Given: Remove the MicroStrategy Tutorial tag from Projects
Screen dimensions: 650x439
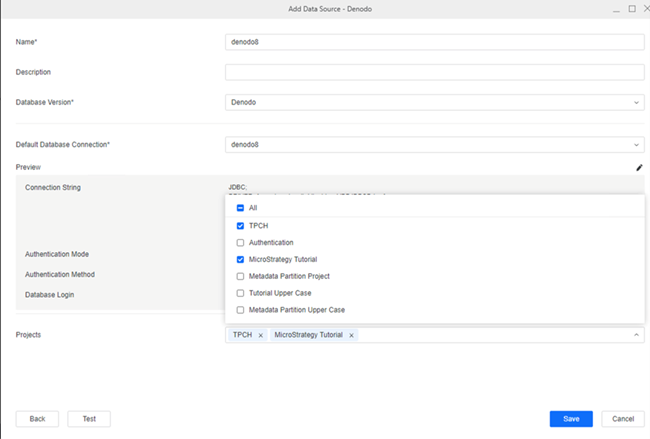Looking at the screenshot, I should pos(351,335).
